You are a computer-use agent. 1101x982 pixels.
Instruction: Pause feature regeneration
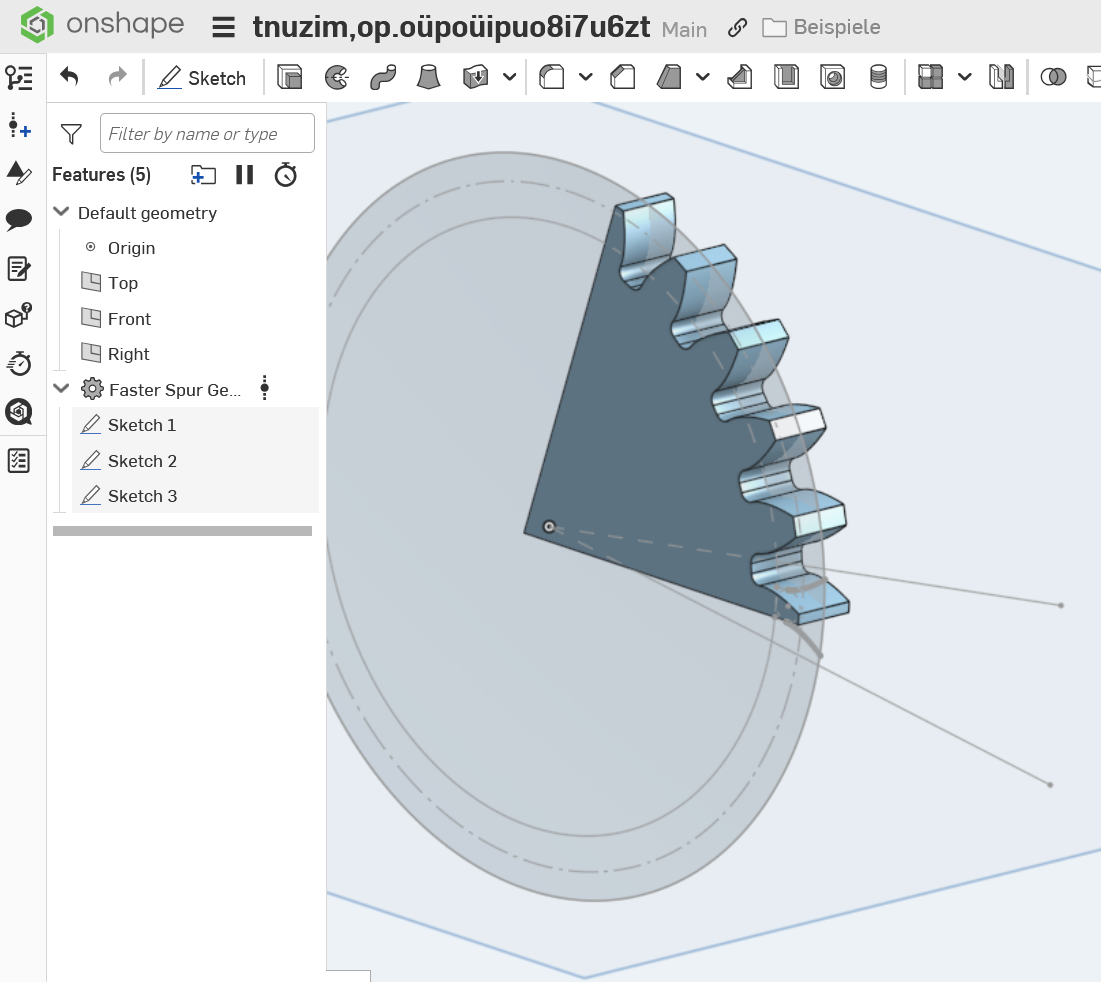(x=244, y=175)
